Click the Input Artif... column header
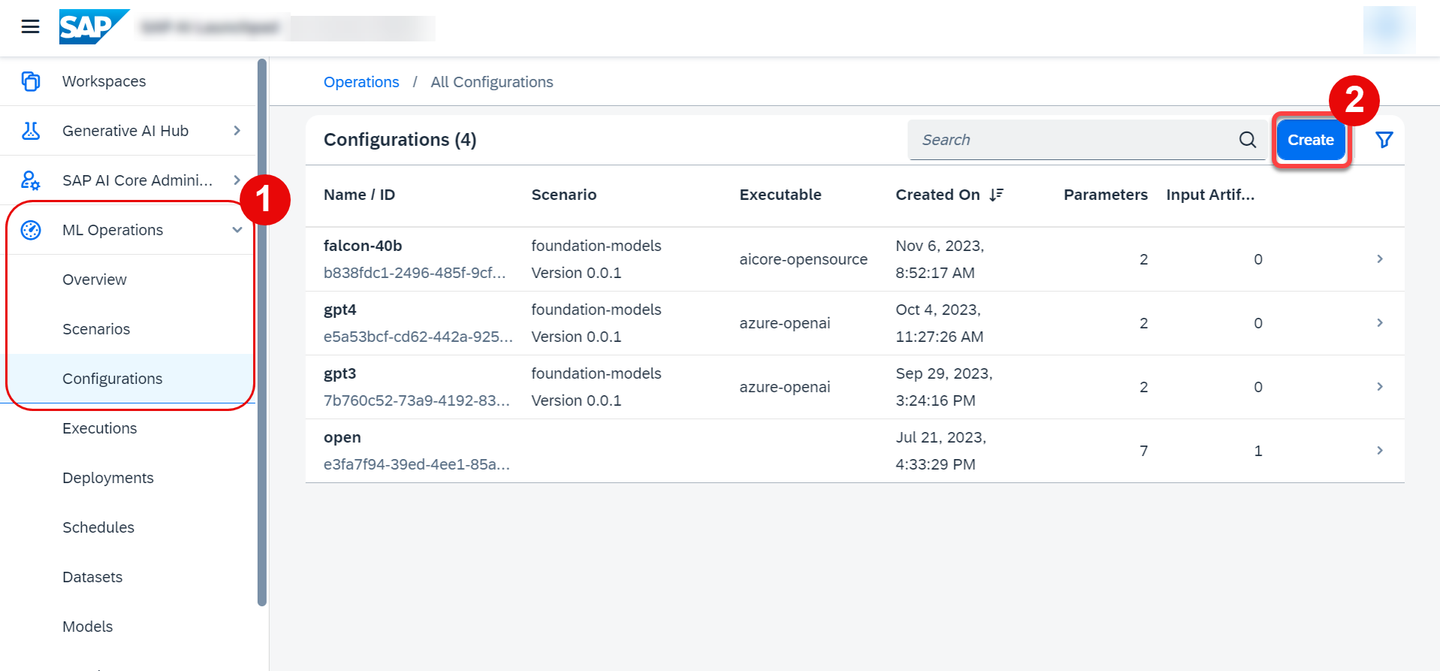 [x=1210, y=195]
